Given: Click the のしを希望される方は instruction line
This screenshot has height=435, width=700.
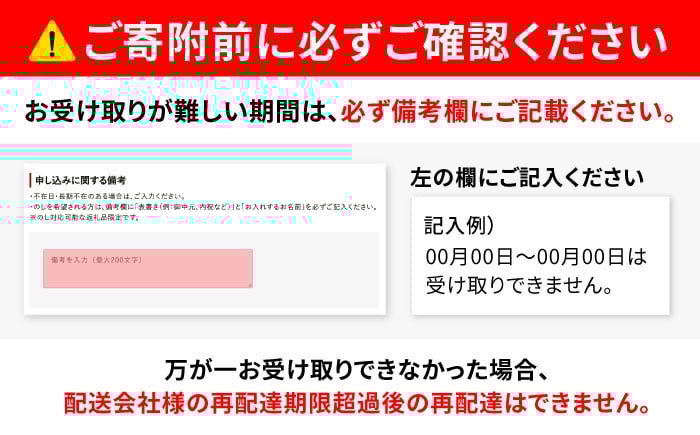Looking at the screenshot, I should pyautogui.click(x=205, y=207).
